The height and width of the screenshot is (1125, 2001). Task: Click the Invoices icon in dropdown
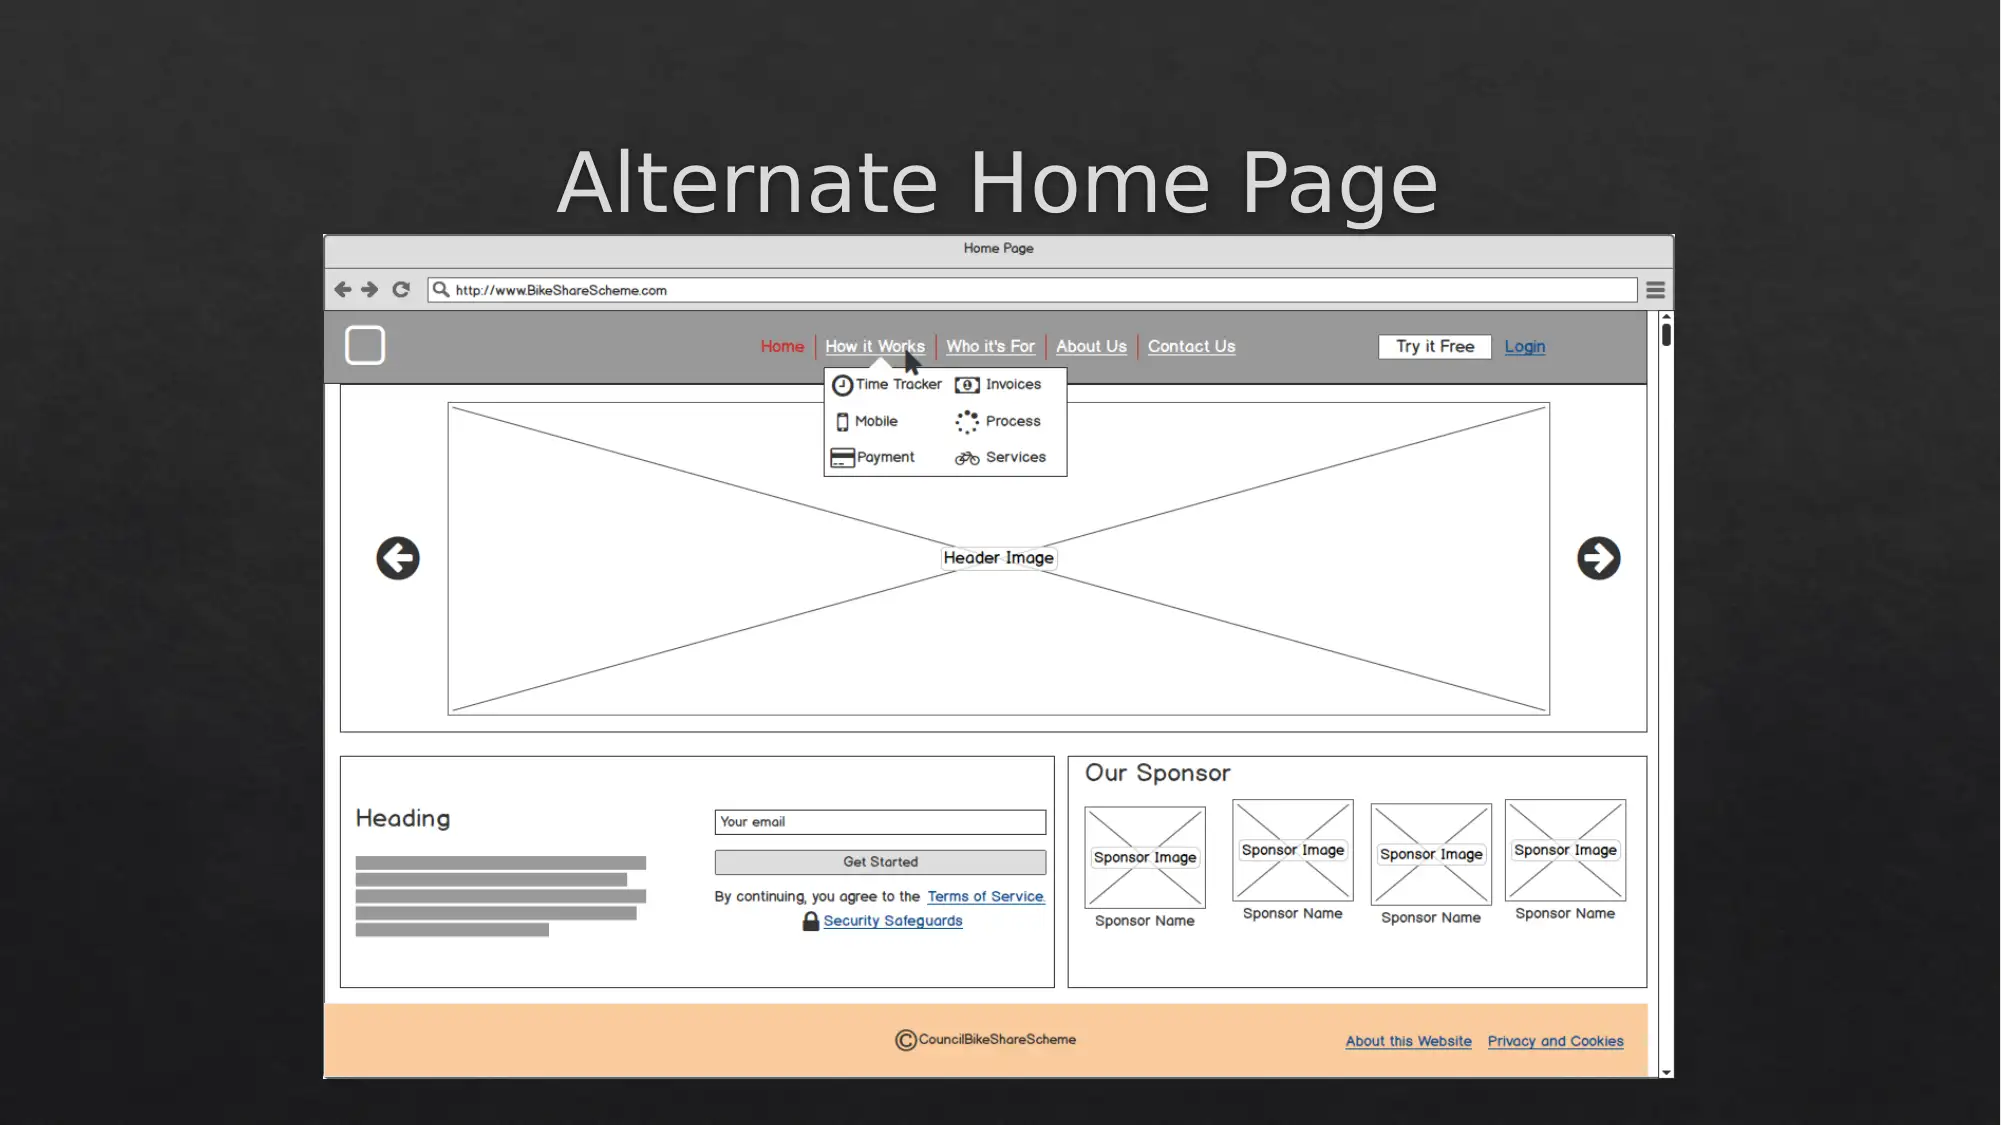click(966, 383)
